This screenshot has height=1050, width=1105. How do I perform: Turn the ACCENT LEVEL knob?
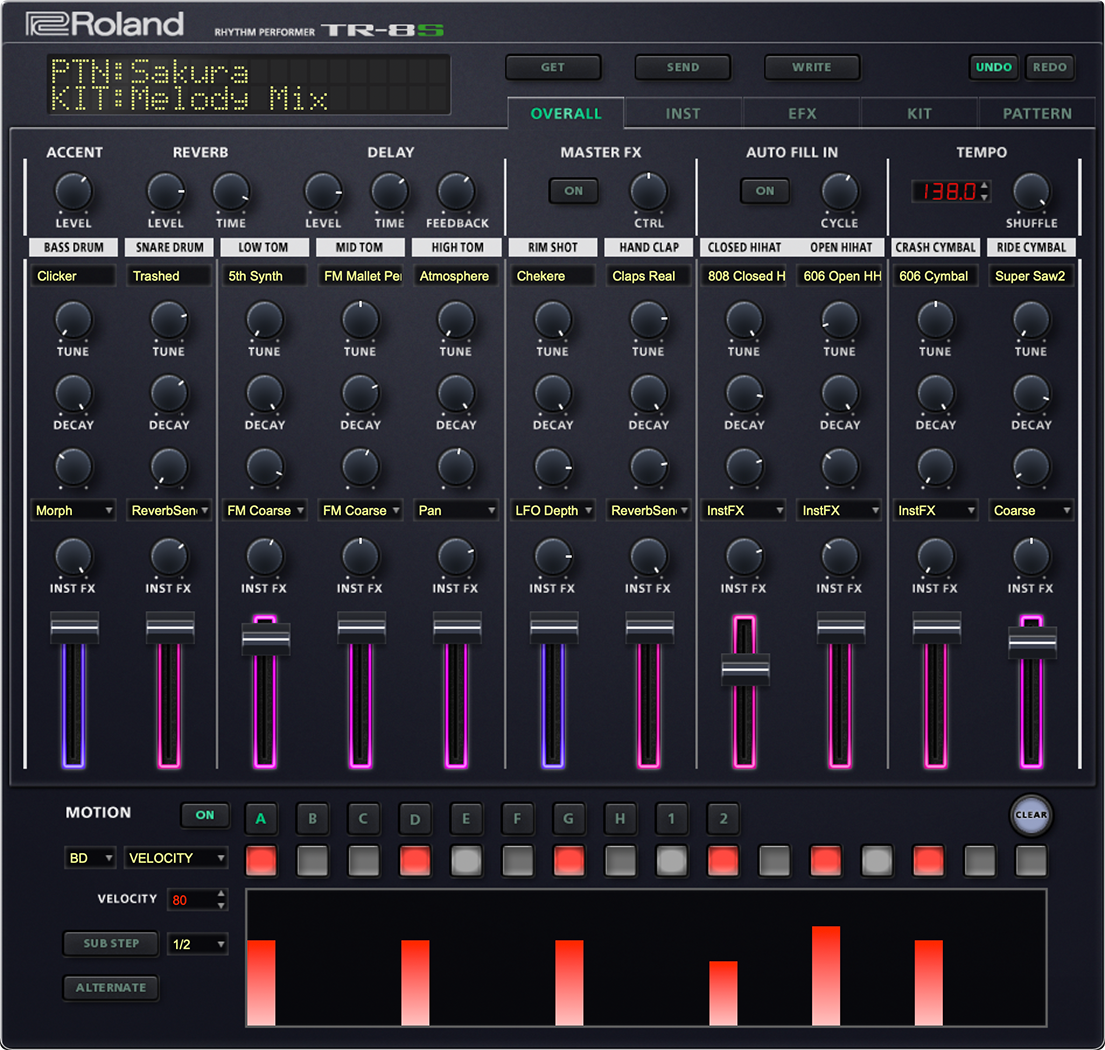tap(73, 189)
